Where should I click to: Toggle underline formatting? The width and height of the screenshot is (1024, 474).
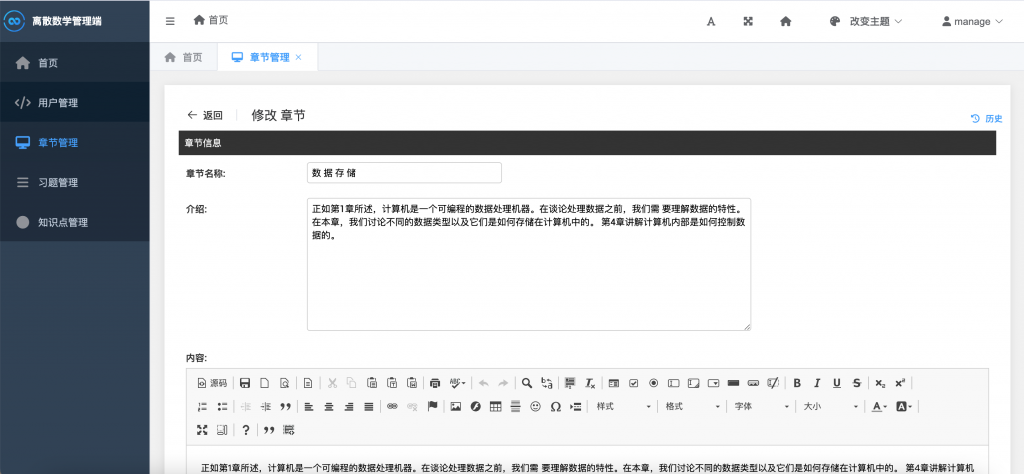(837, 383)
